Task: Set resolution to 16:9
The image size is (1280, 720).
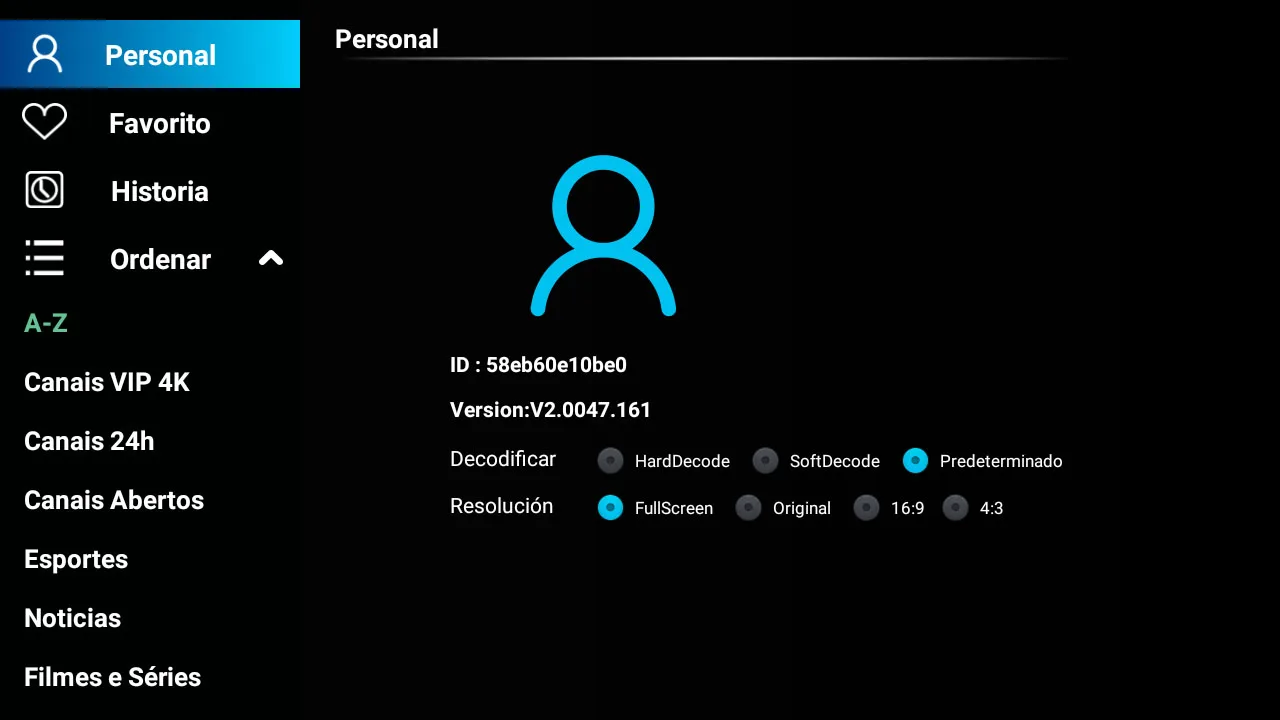Action: coord(889,507)
